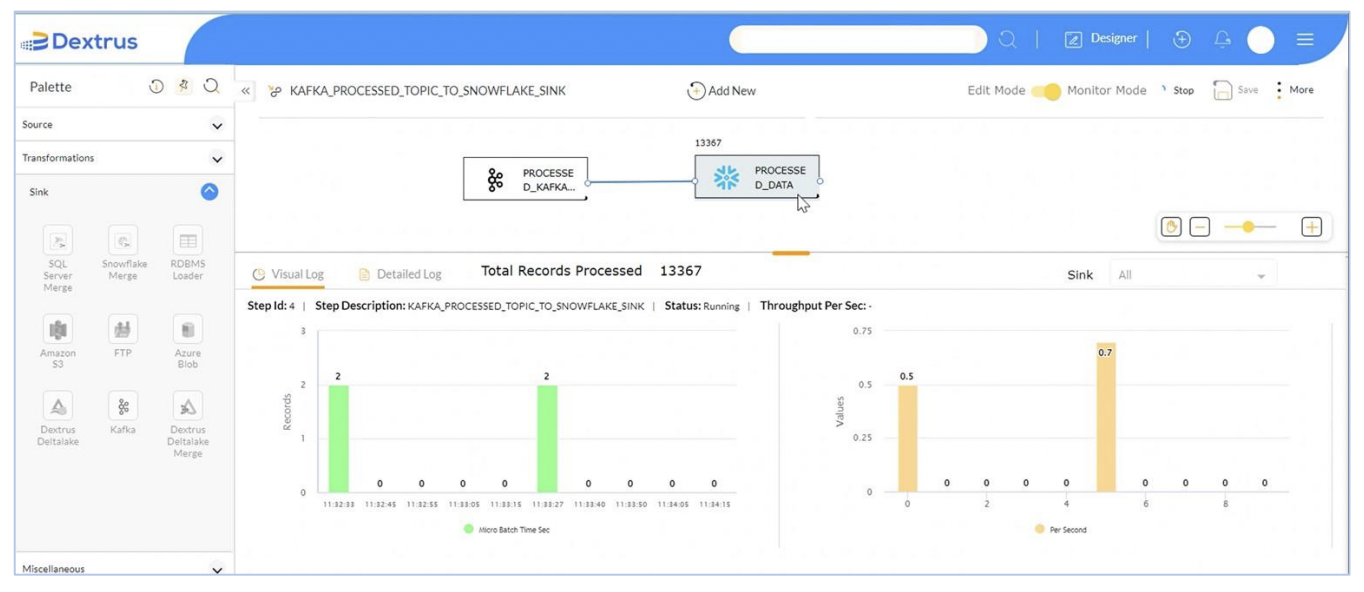The height and width of the screenshot is (592, 1364).
Task: Open the user profile avatar
Action: (1261, 39)
